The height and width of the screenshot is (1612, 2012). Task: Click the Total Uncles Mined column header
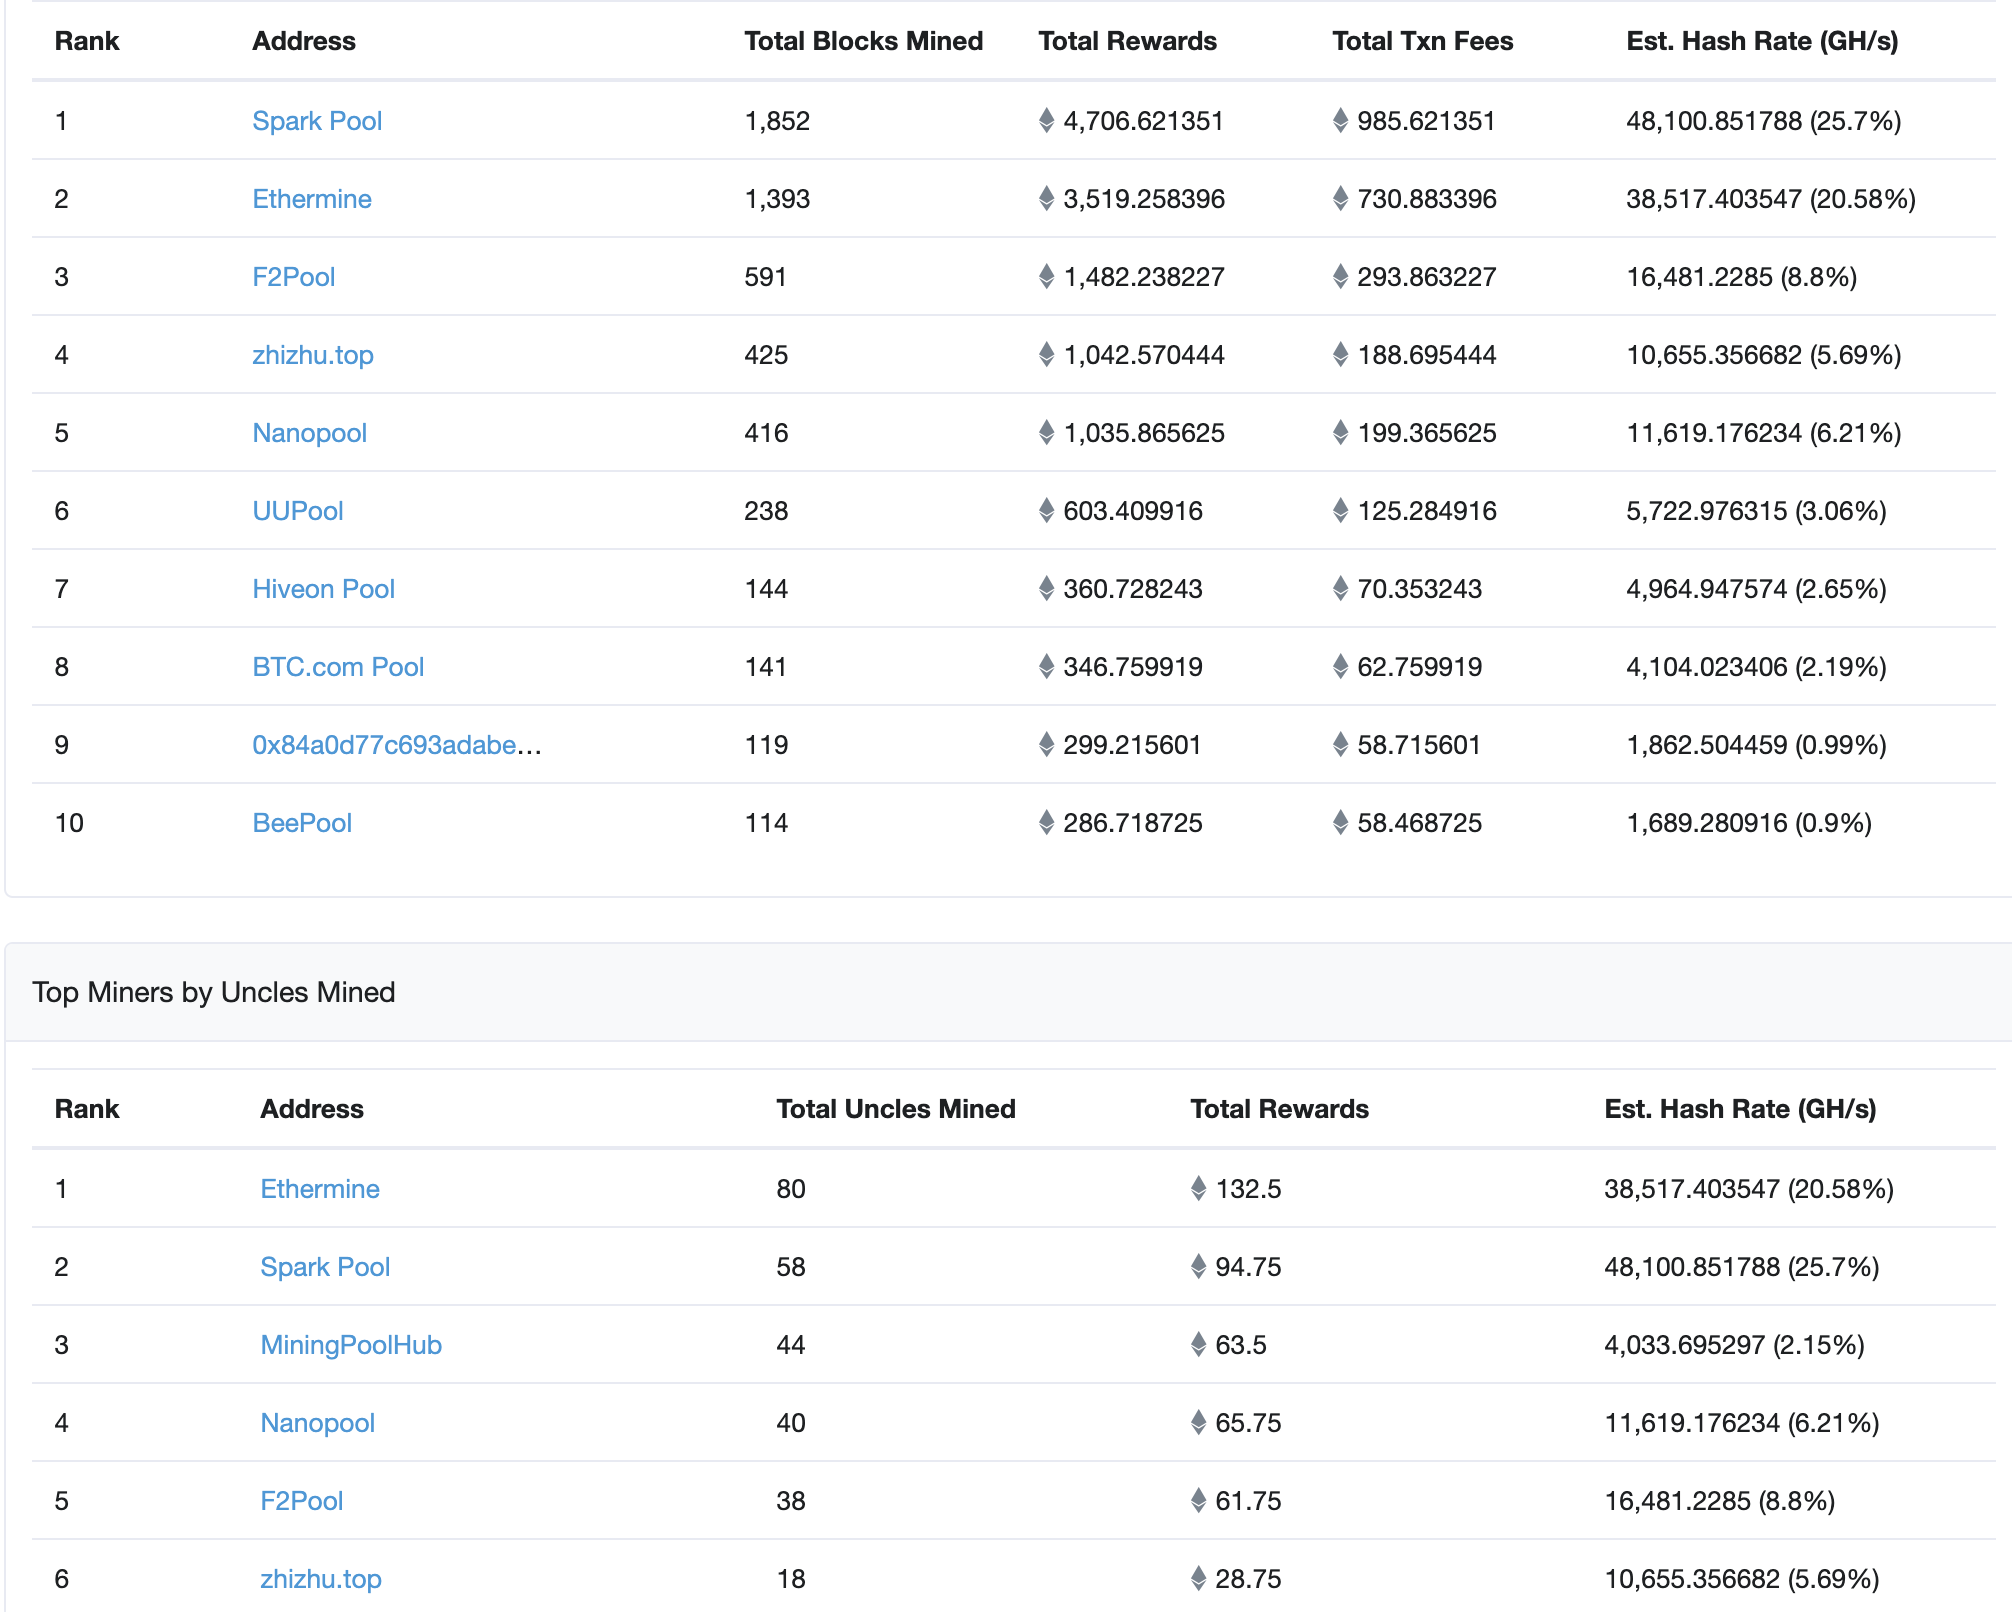pos(895,1109)
